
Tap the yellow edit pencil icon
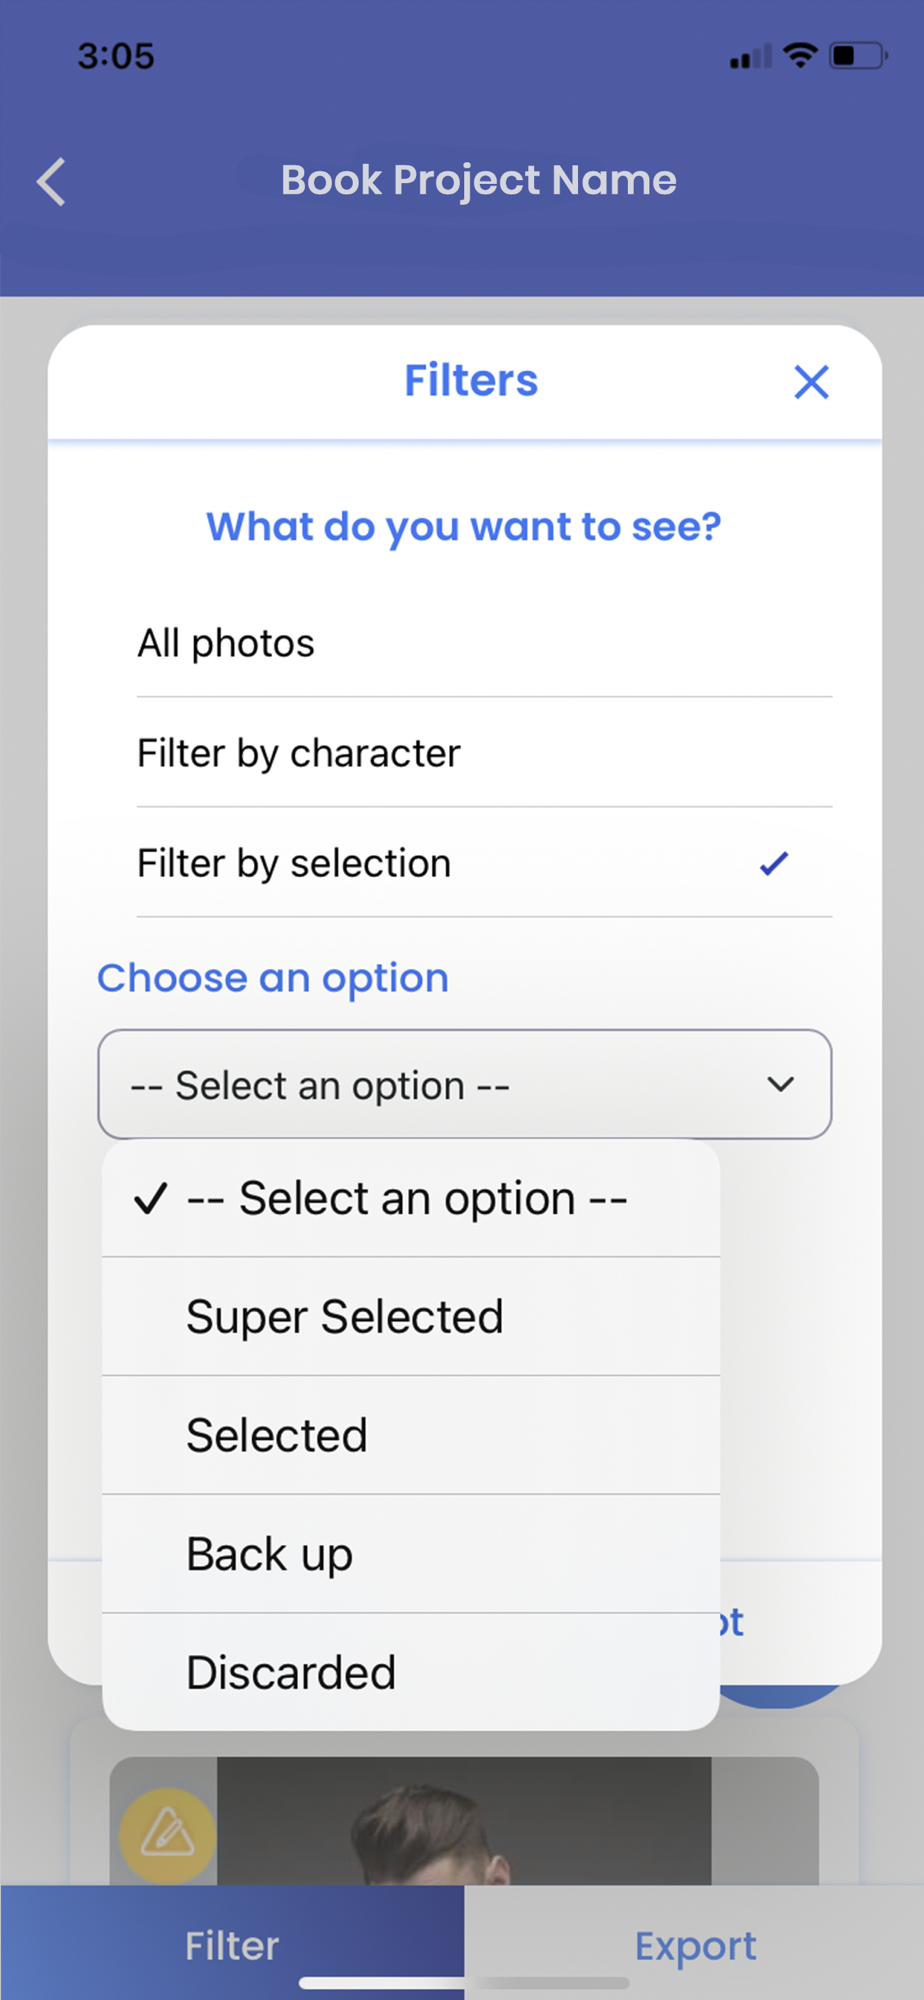click(167, 1834)
